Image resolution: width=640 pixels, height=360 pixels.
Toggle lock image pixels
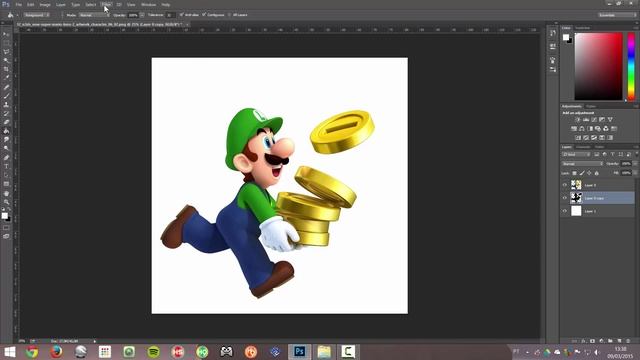coord(582,173)
